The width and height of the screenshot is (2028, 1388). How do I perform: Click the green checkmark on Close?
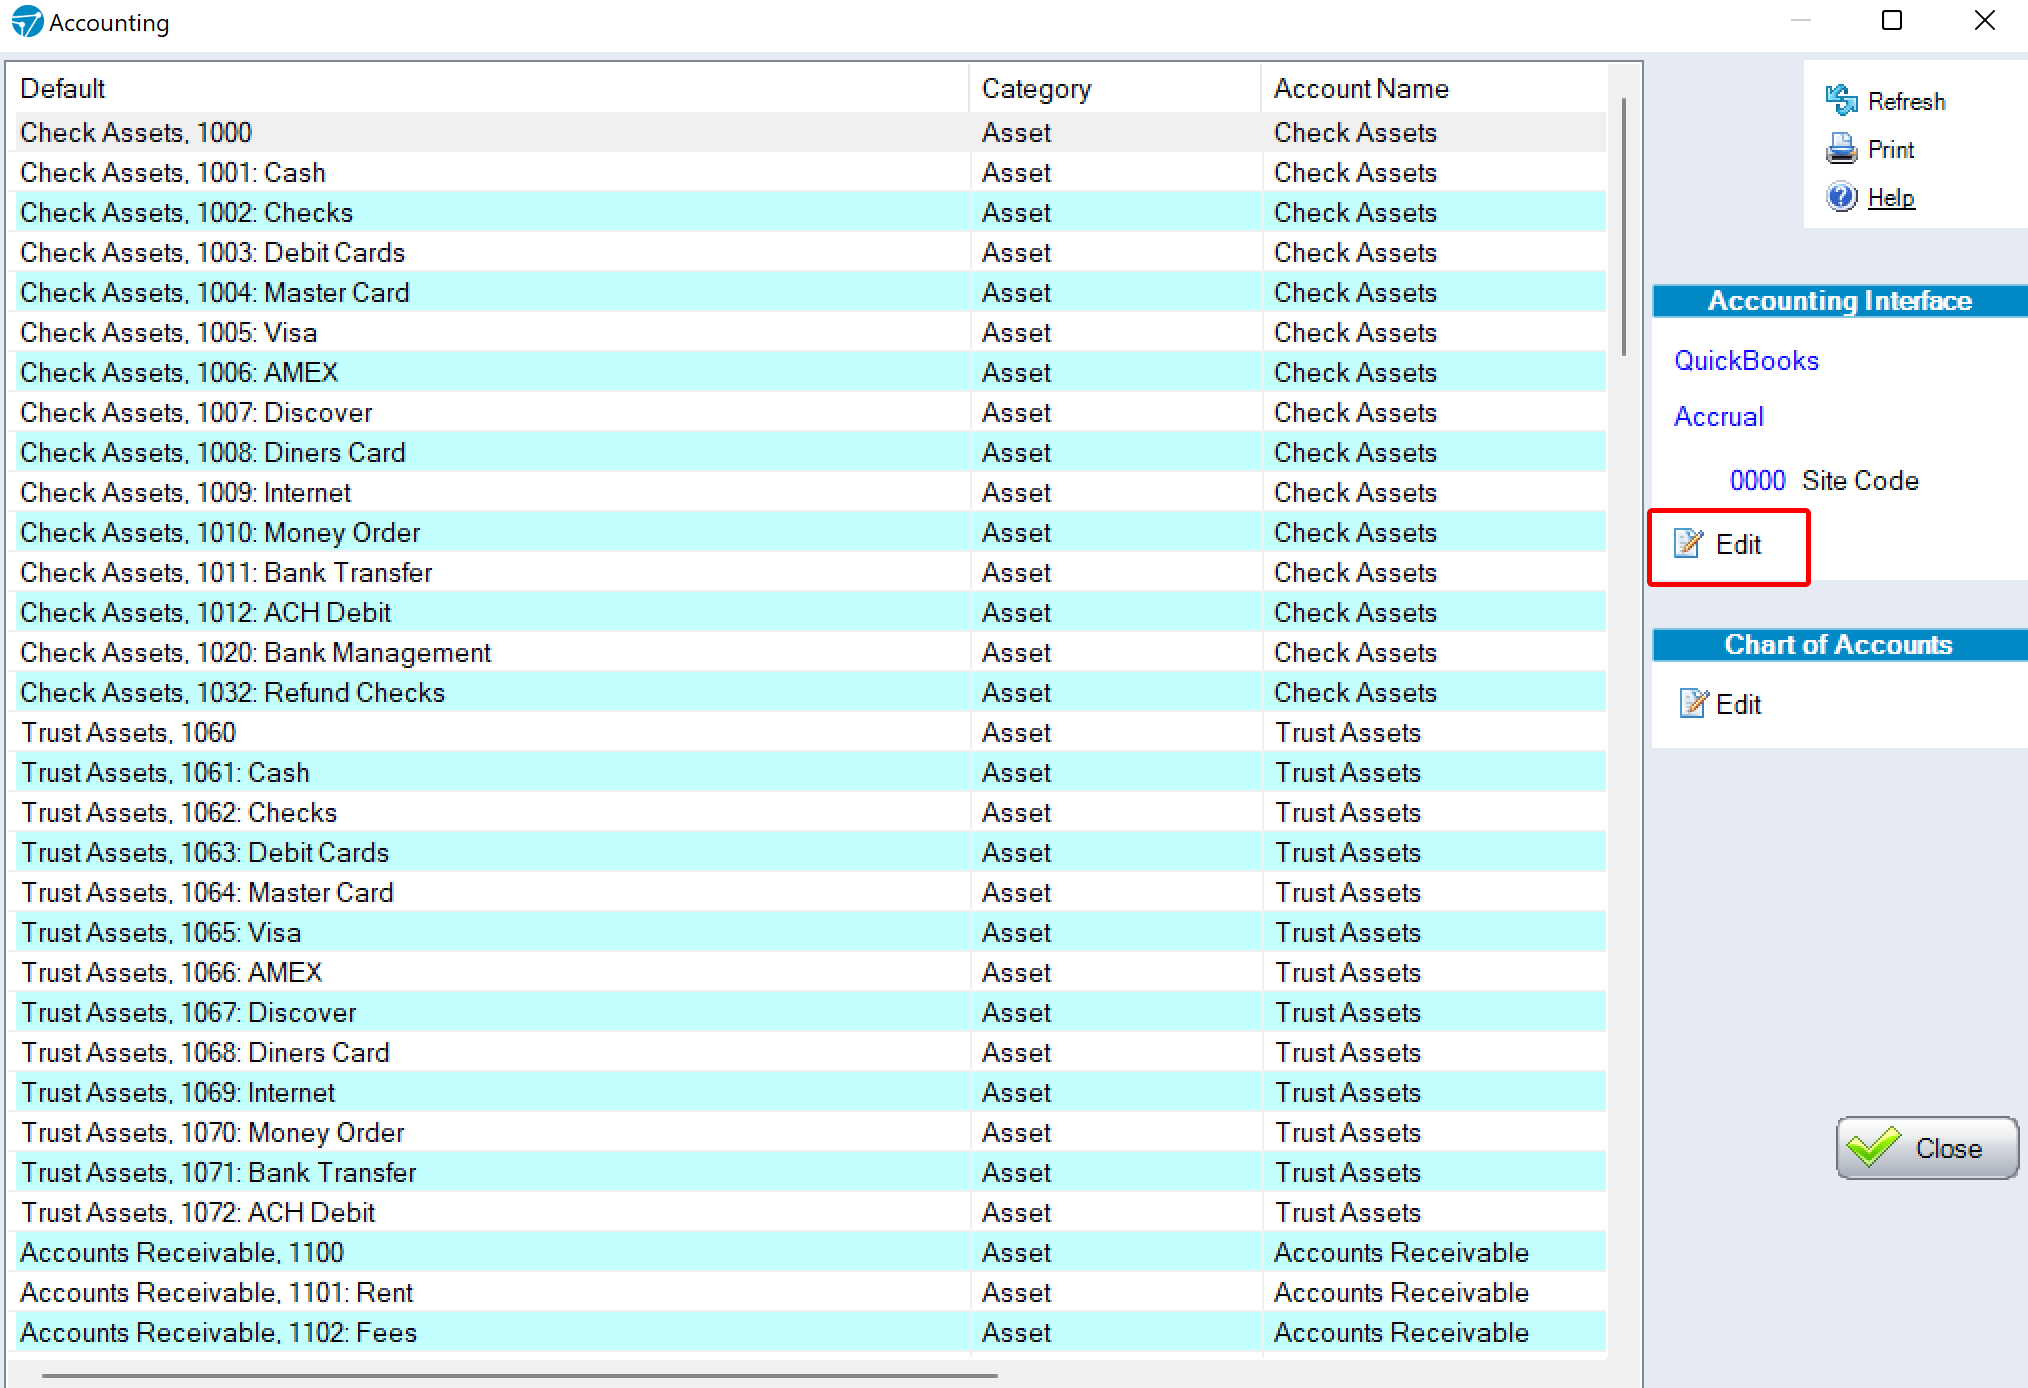point(1873,1147)
